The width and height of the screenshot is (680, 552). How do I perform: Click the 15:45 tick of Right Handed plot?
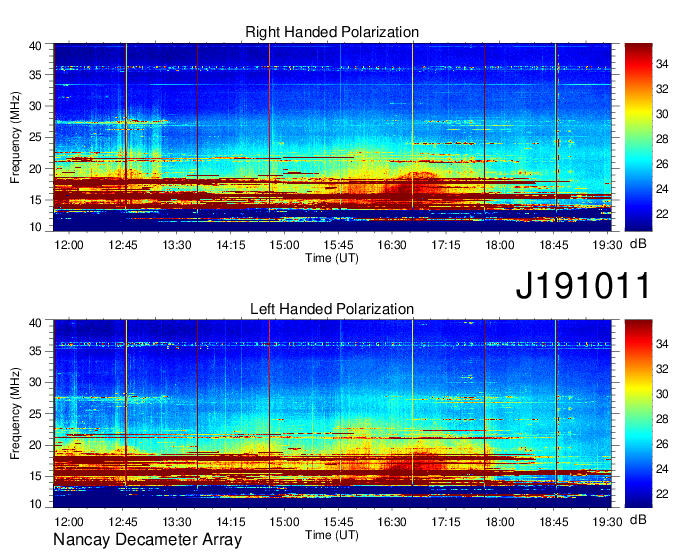click(x=338, y=245)
